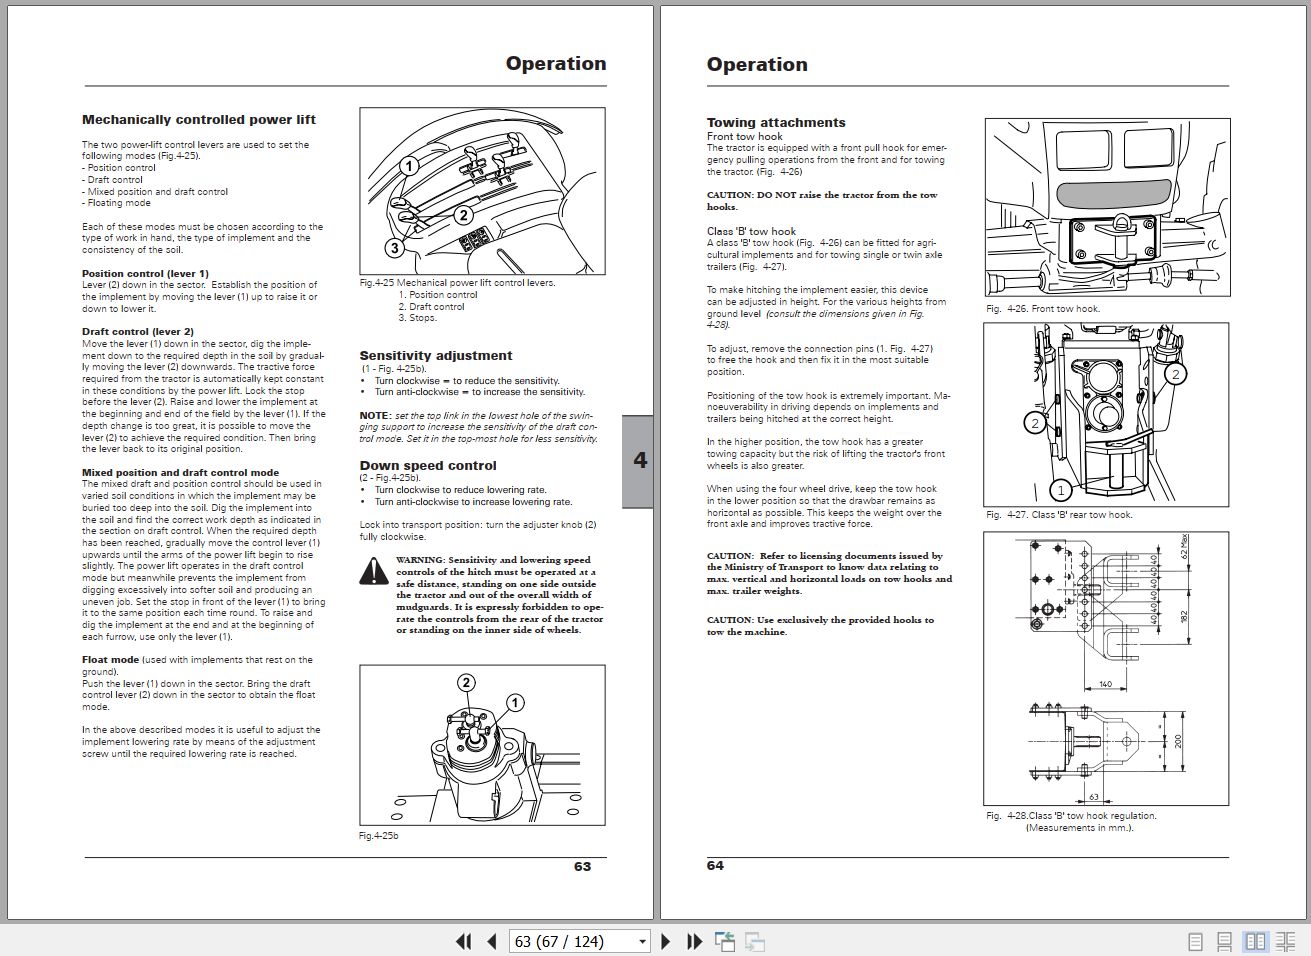The width and height of the screenshot is (1311, 956).
Task: Go to the first page
Action: coord(464,941)
